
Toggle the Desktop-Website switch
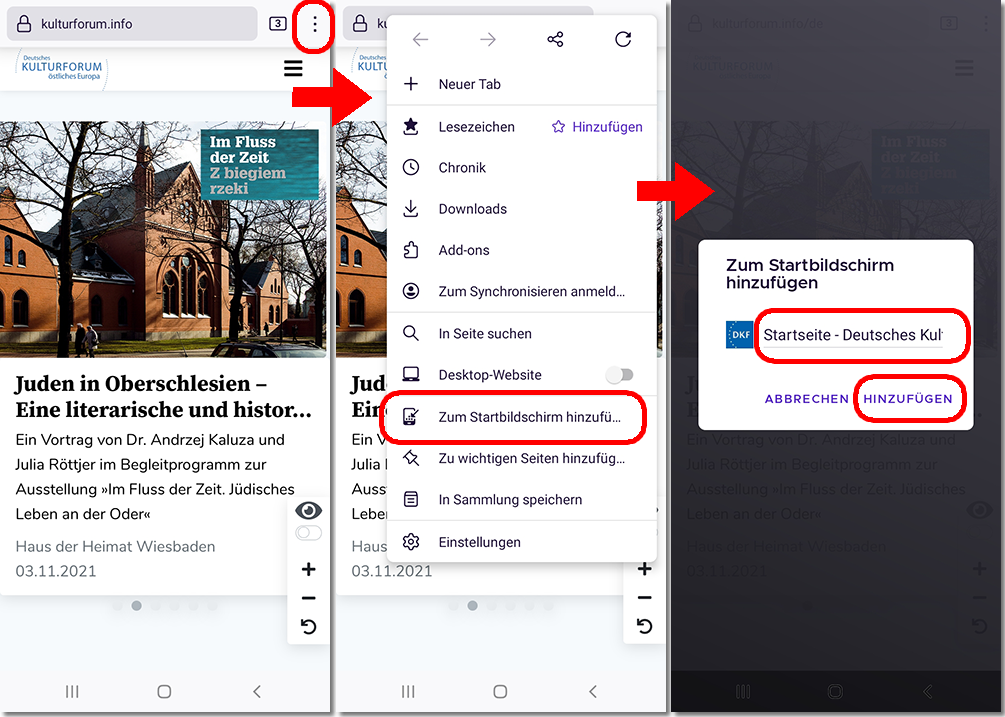tap(620, 375)
